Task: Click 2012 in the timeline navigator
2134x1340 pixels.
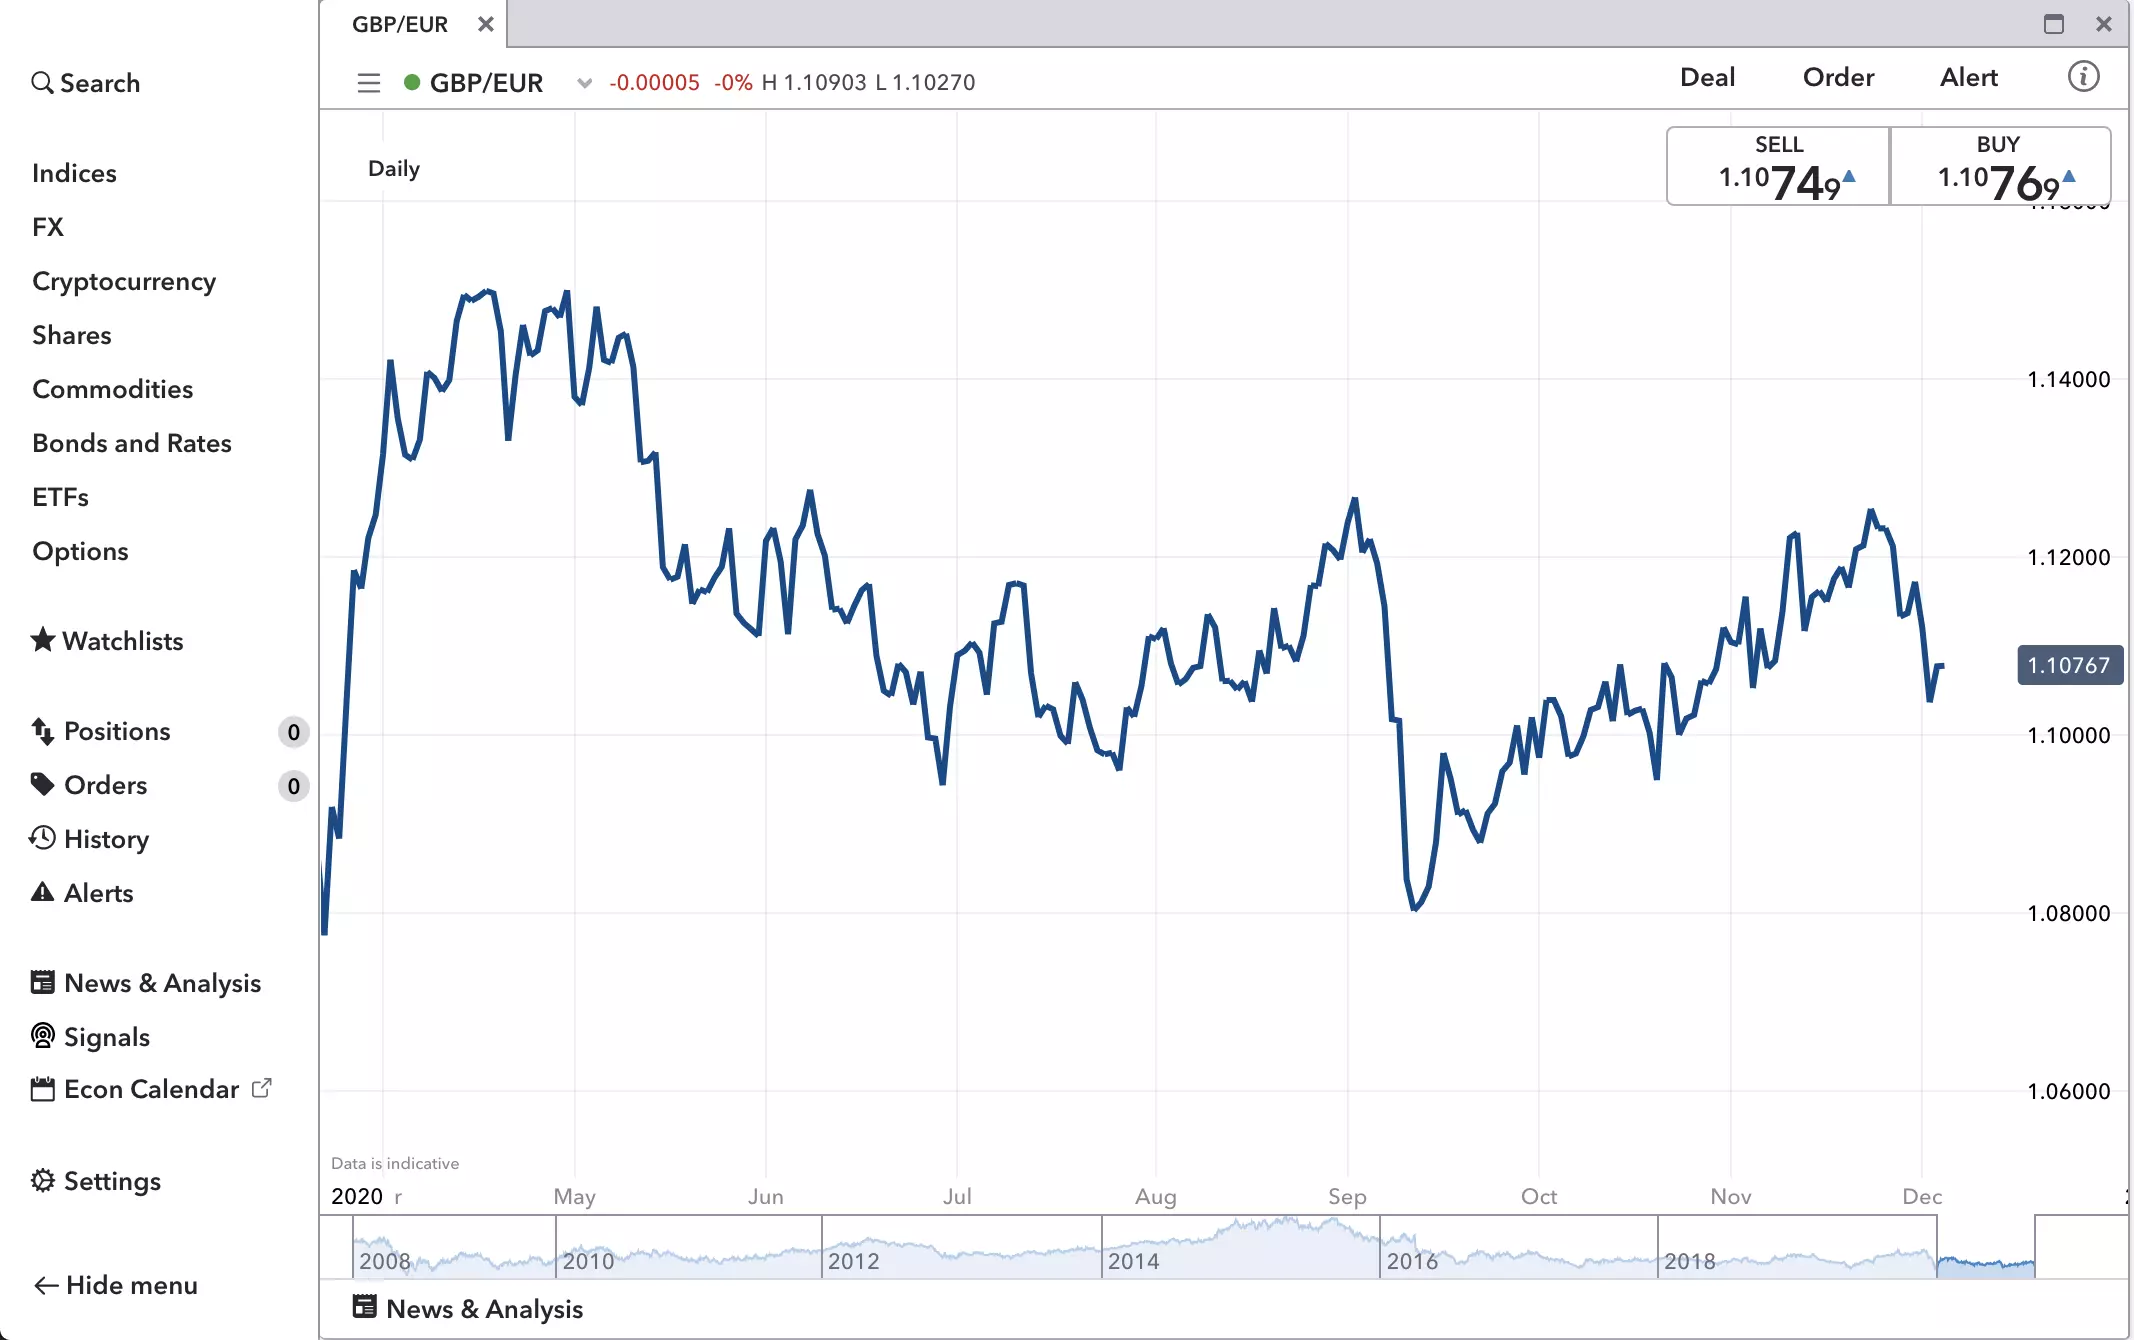Action: point(854,1262)
